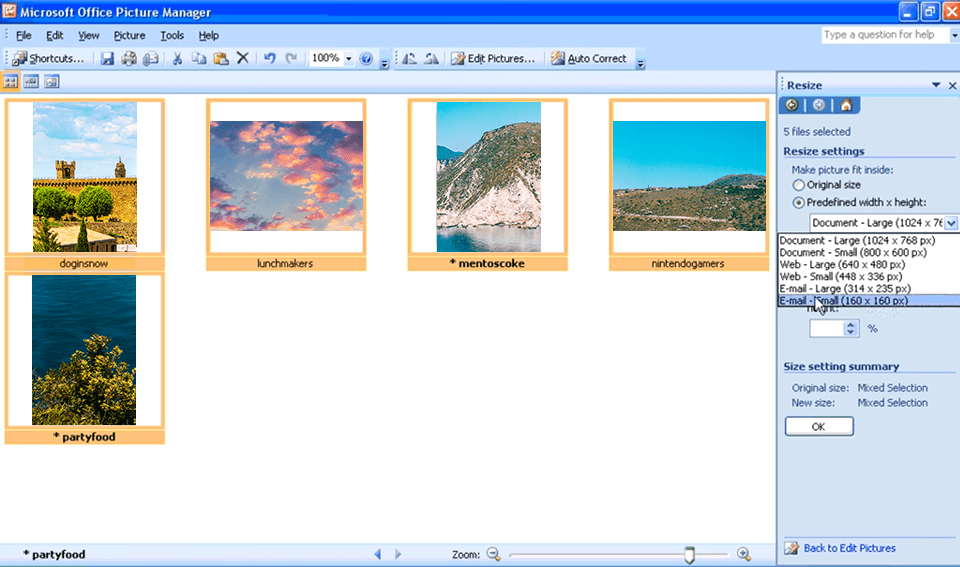
Task: Click the OK button
Action: pos(819,427)
